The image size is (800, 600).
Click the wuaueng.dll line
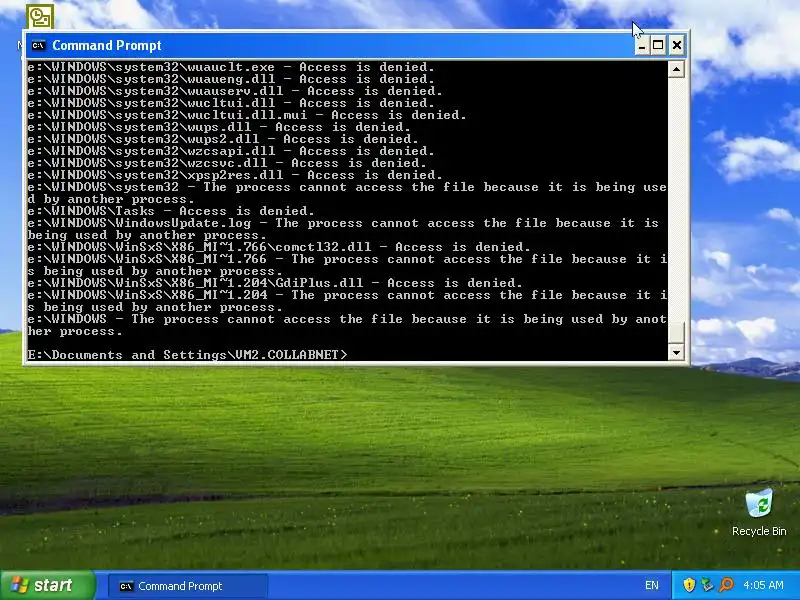[231, 79]
